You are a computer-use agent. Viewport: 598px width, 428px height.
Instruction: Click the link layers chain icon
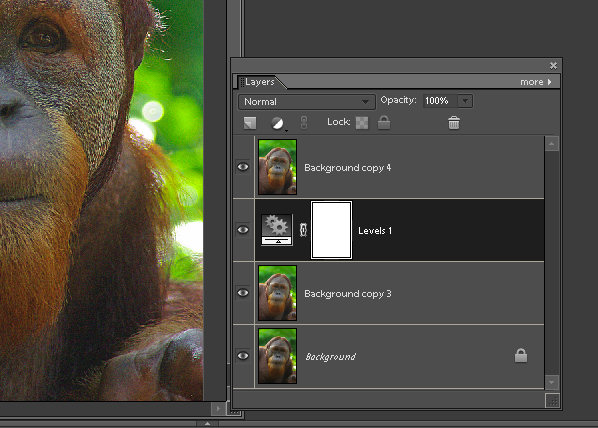click(x=304, y=122)
